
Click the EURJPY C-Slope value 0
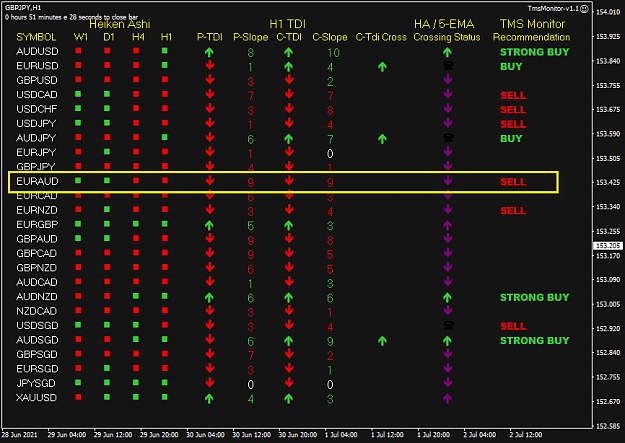pos(330,154)
